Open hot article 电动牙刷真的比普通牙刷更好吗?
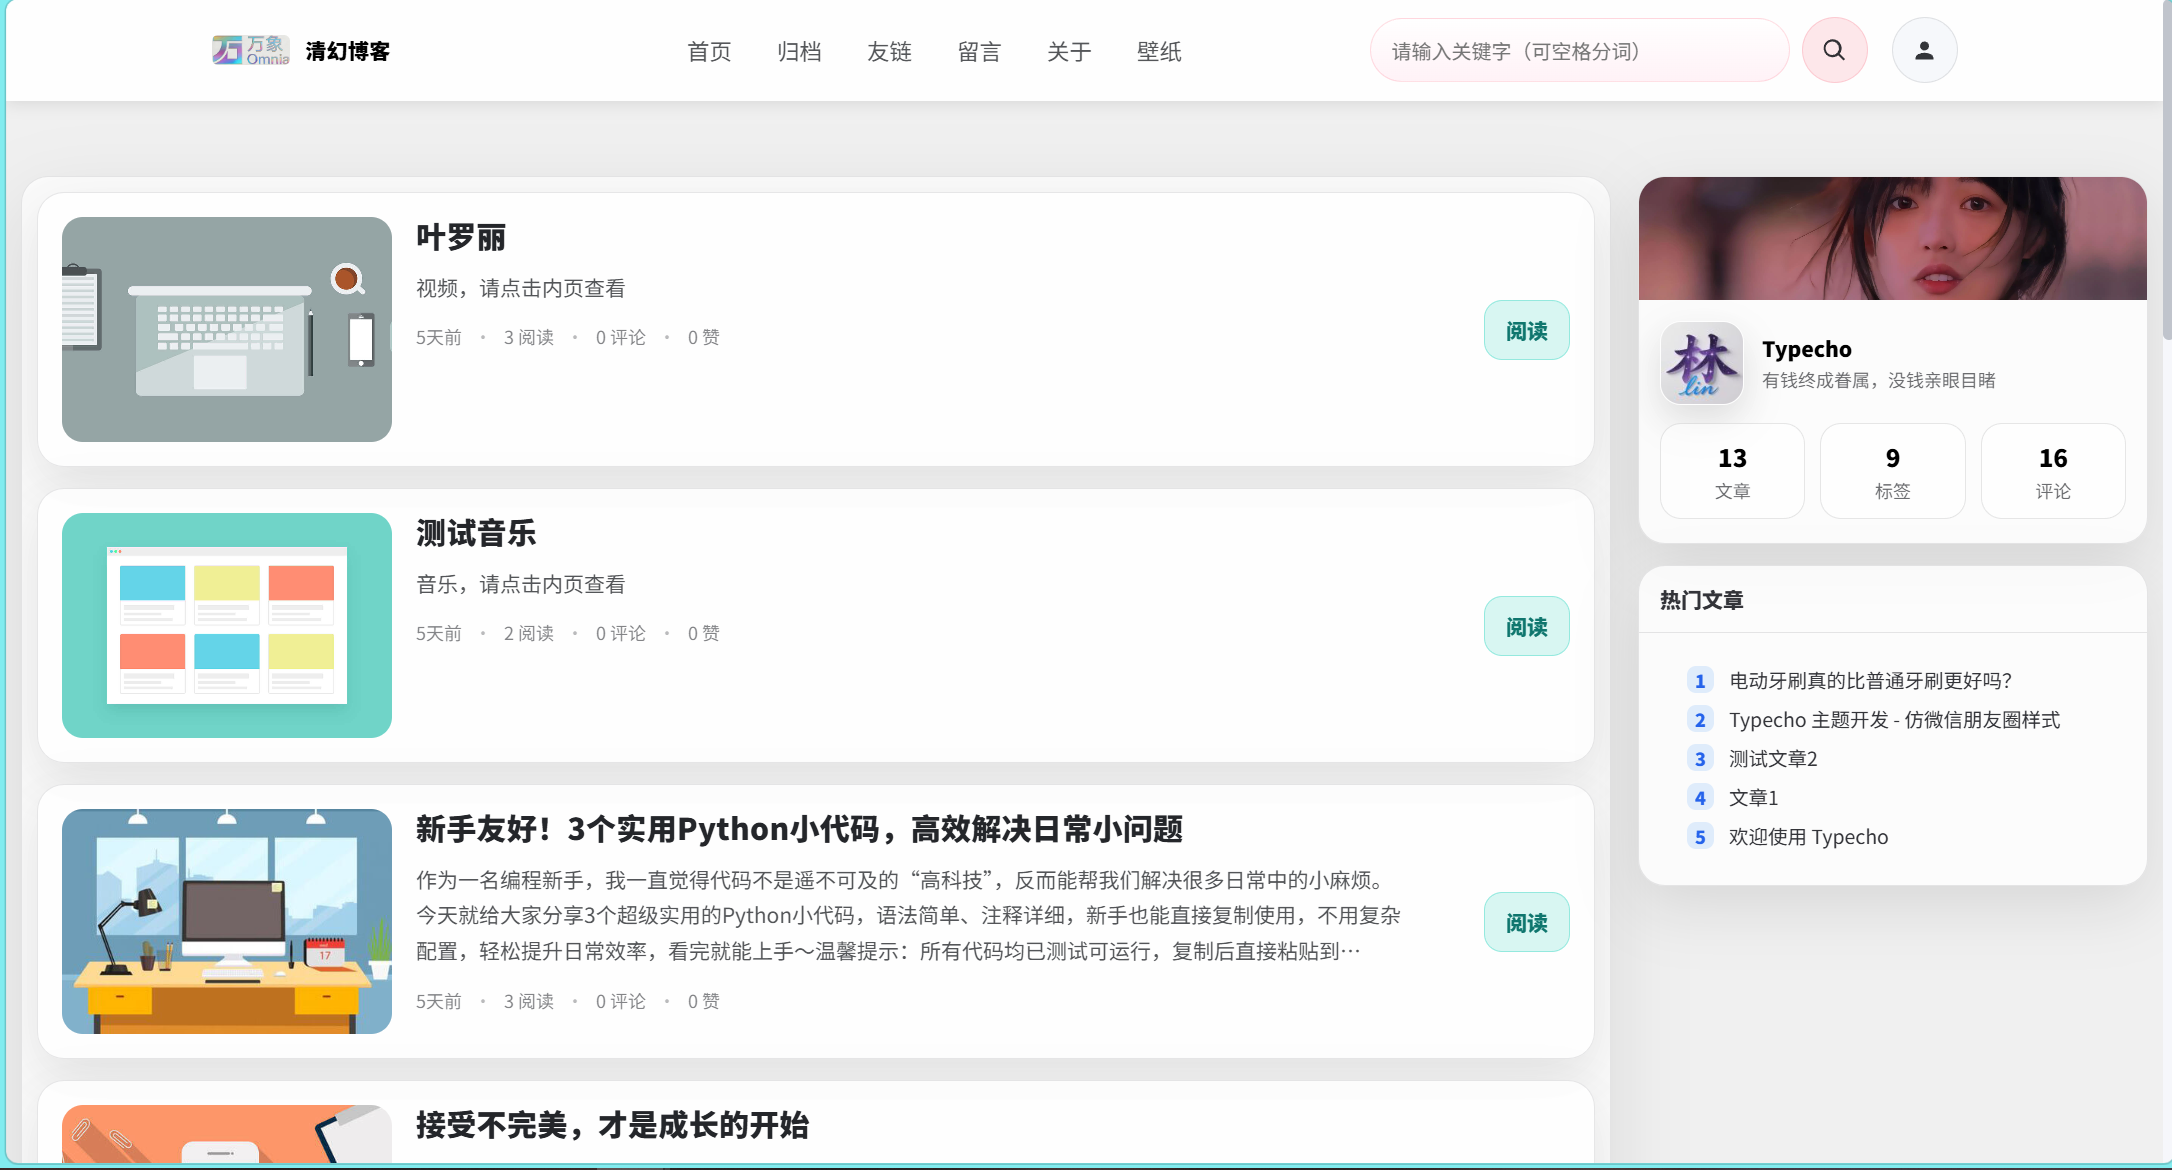The image size is (2172, 1170). 1870,680
